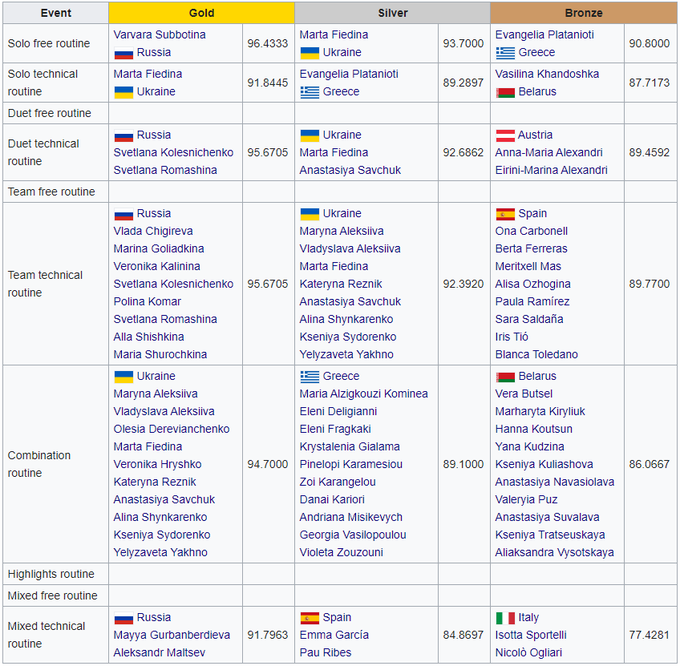Go to Aleksandr Maltsev's page
Viewport: 680px width, 666px height.
tap(160, 653)
